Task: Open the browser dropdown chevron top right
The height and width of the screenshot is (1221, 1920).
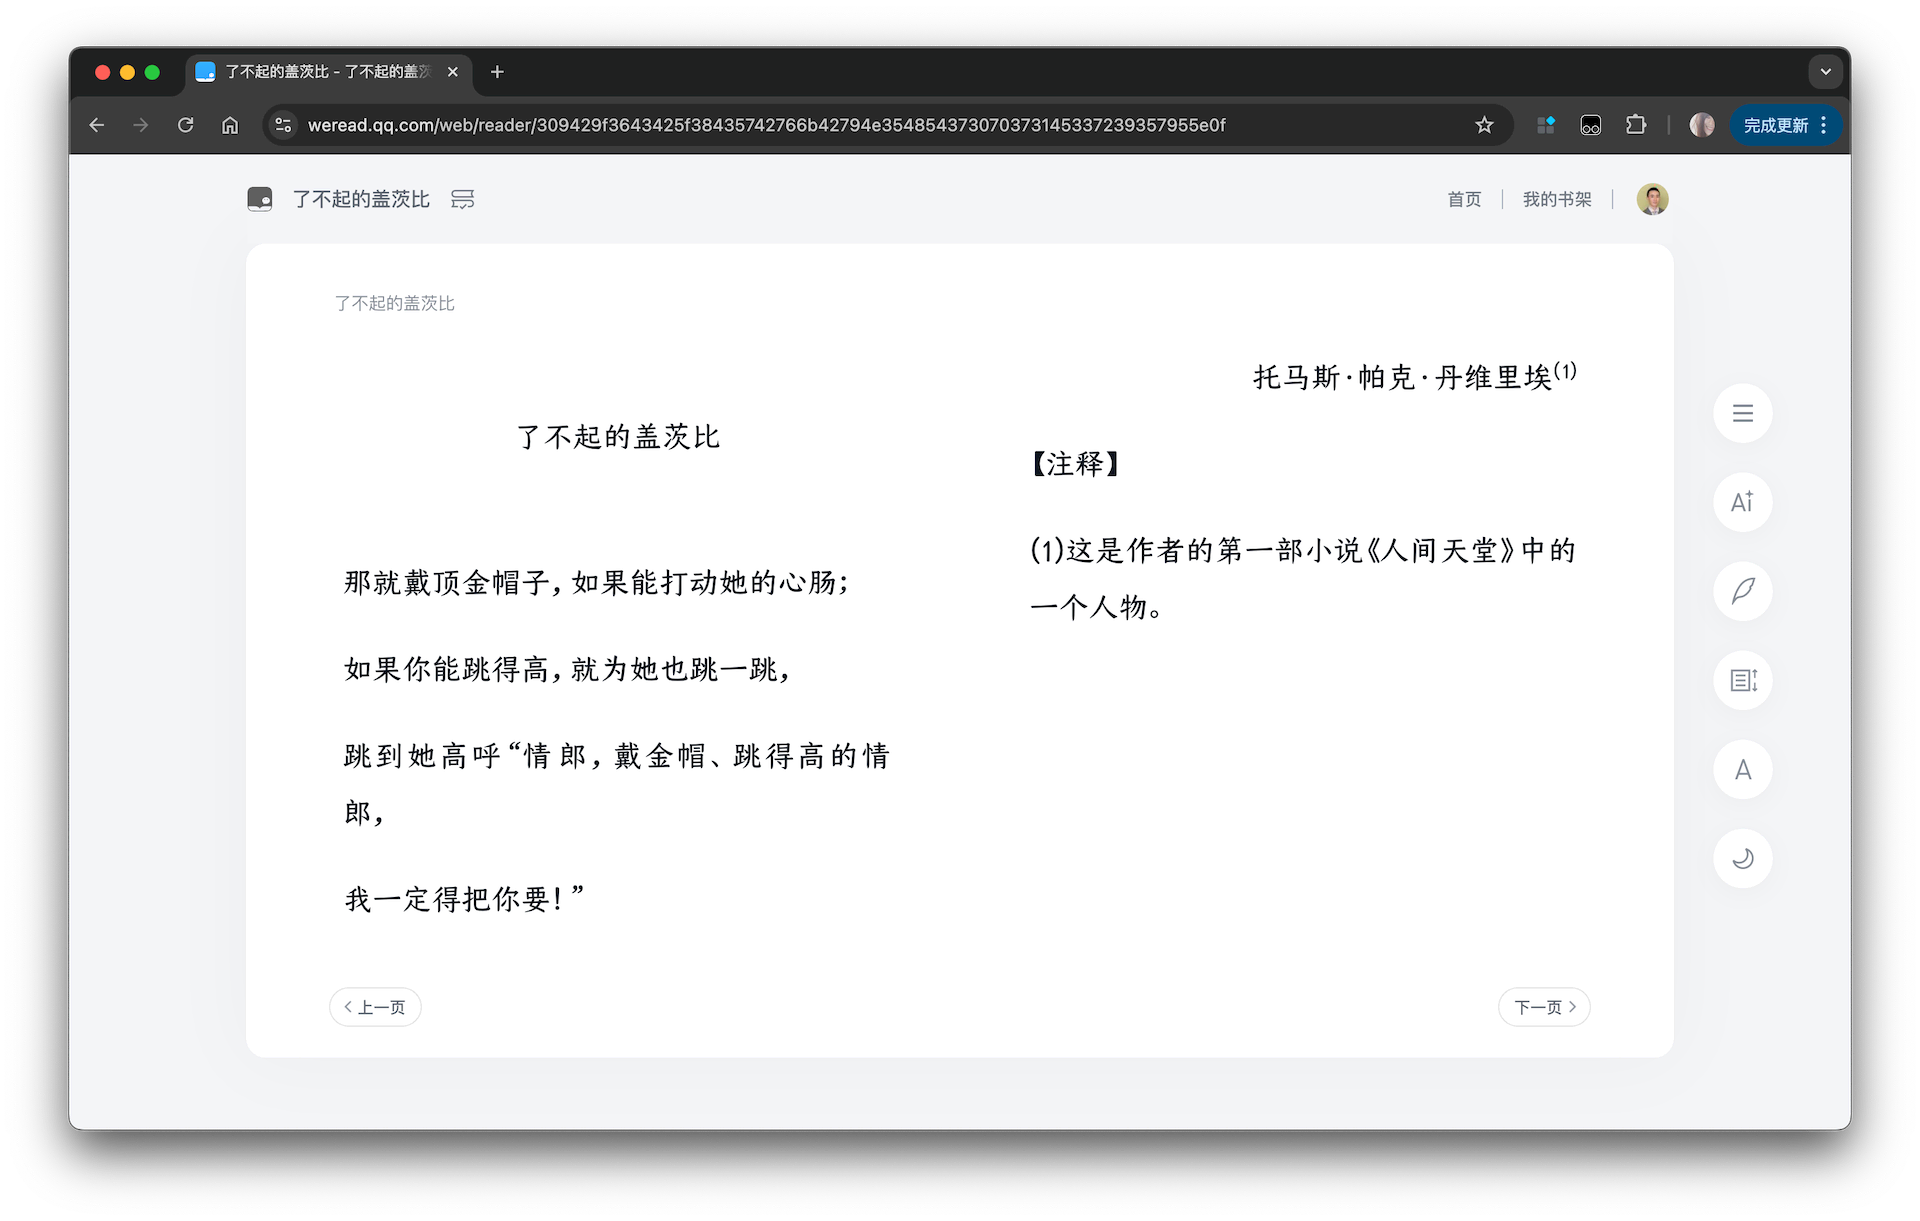Action: (1826, 71)
